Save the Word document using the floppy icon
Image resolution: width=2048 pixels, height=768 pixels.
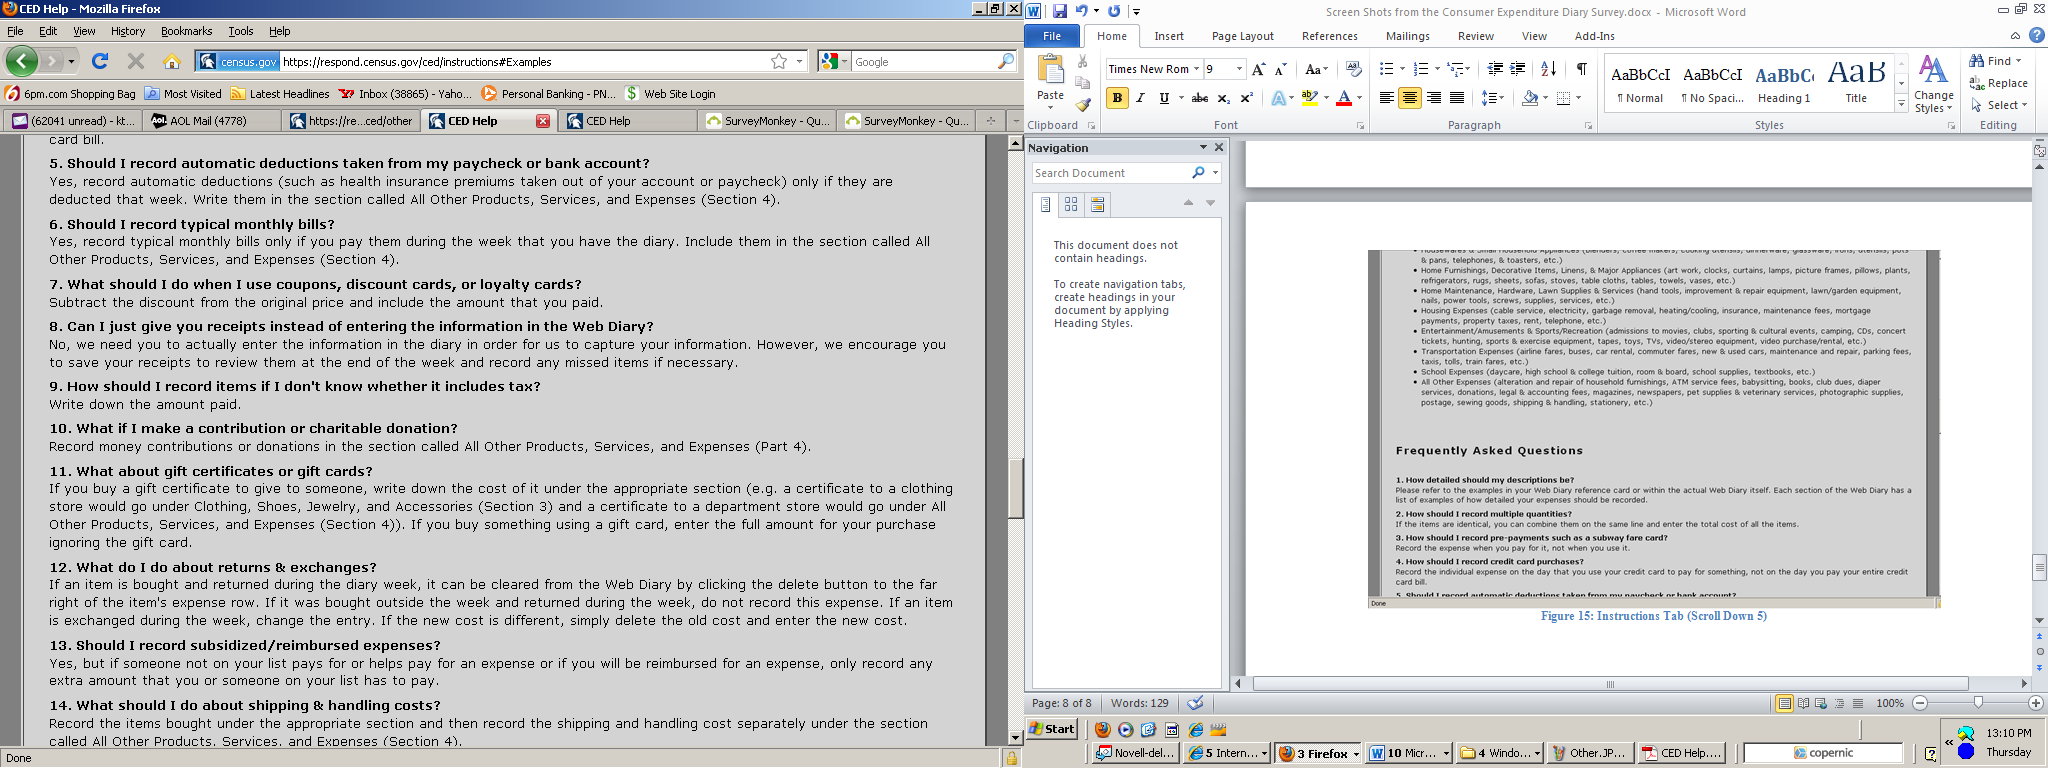coord(1060,11)
